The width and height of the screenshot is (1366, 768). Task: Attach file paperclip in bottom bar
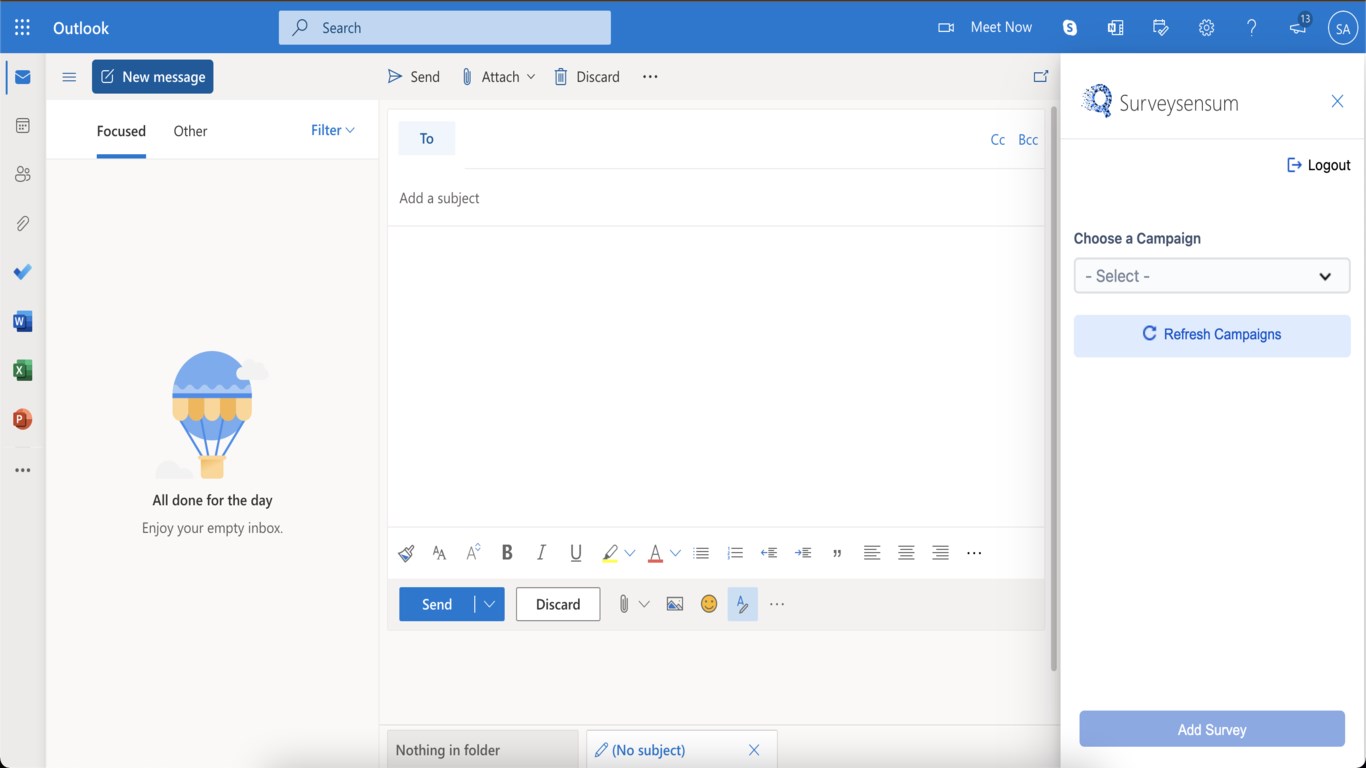click(623, 604)
